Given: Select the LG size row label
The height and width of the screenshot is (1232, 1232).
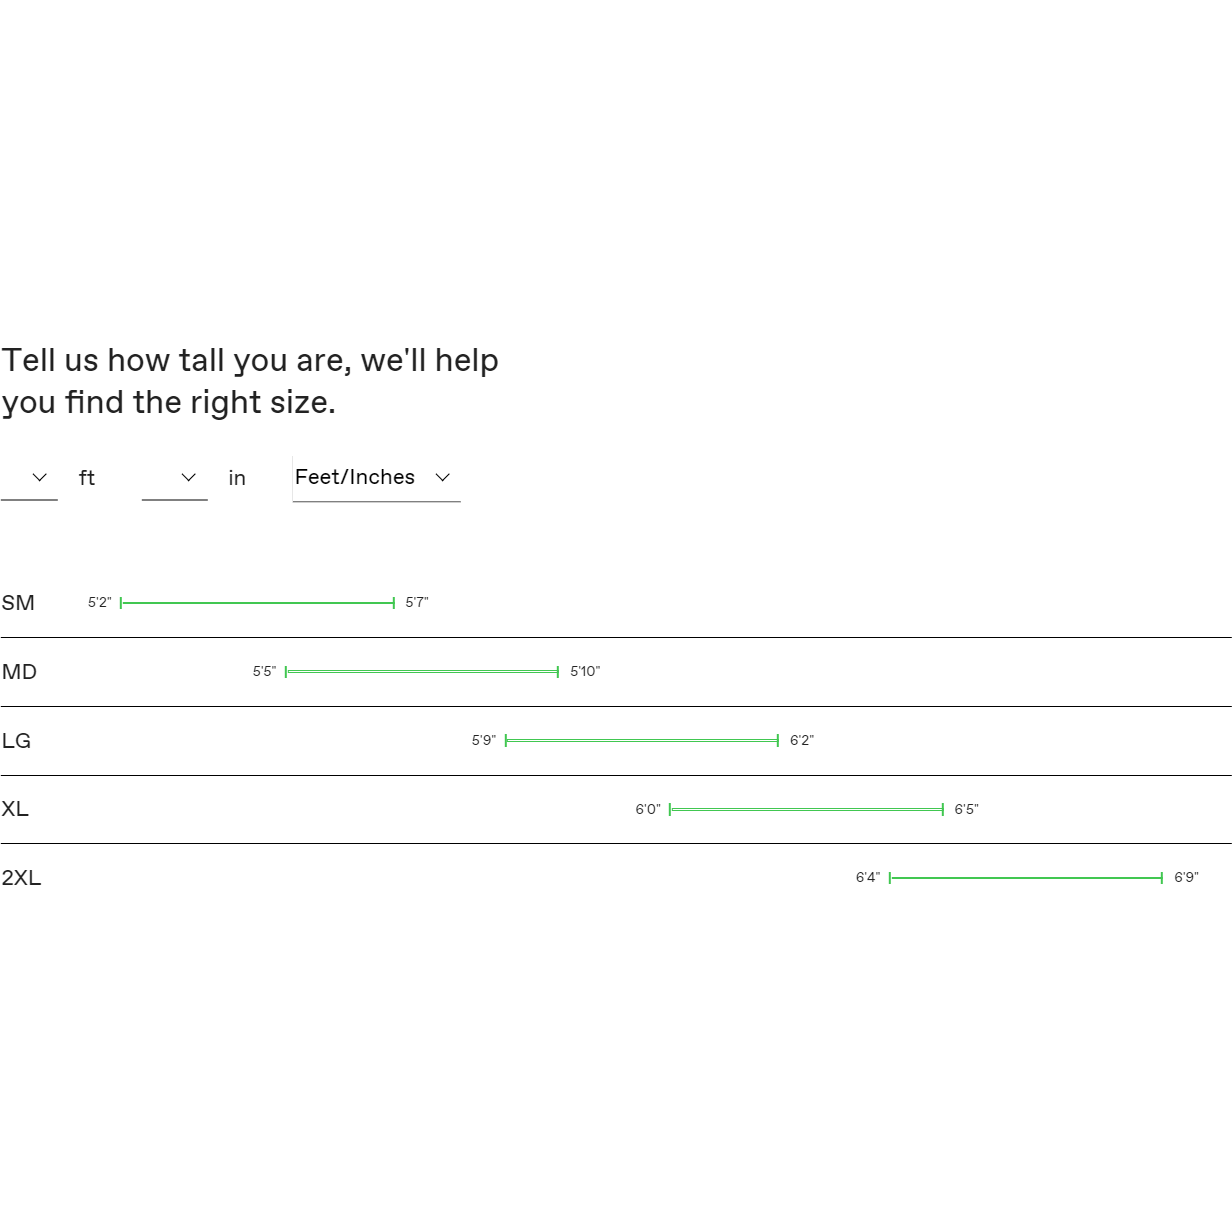Looking at the screenshot, I should 16,741.
